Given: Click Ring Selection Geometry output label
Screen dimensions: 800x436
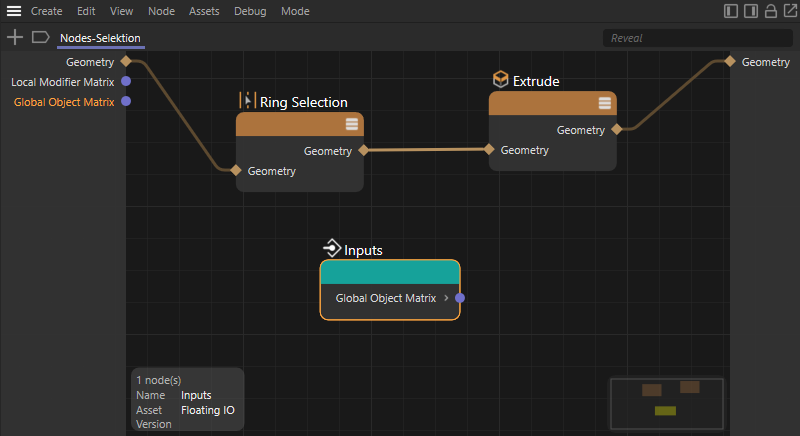Looking at the screenshot, I should pos(328,151).
